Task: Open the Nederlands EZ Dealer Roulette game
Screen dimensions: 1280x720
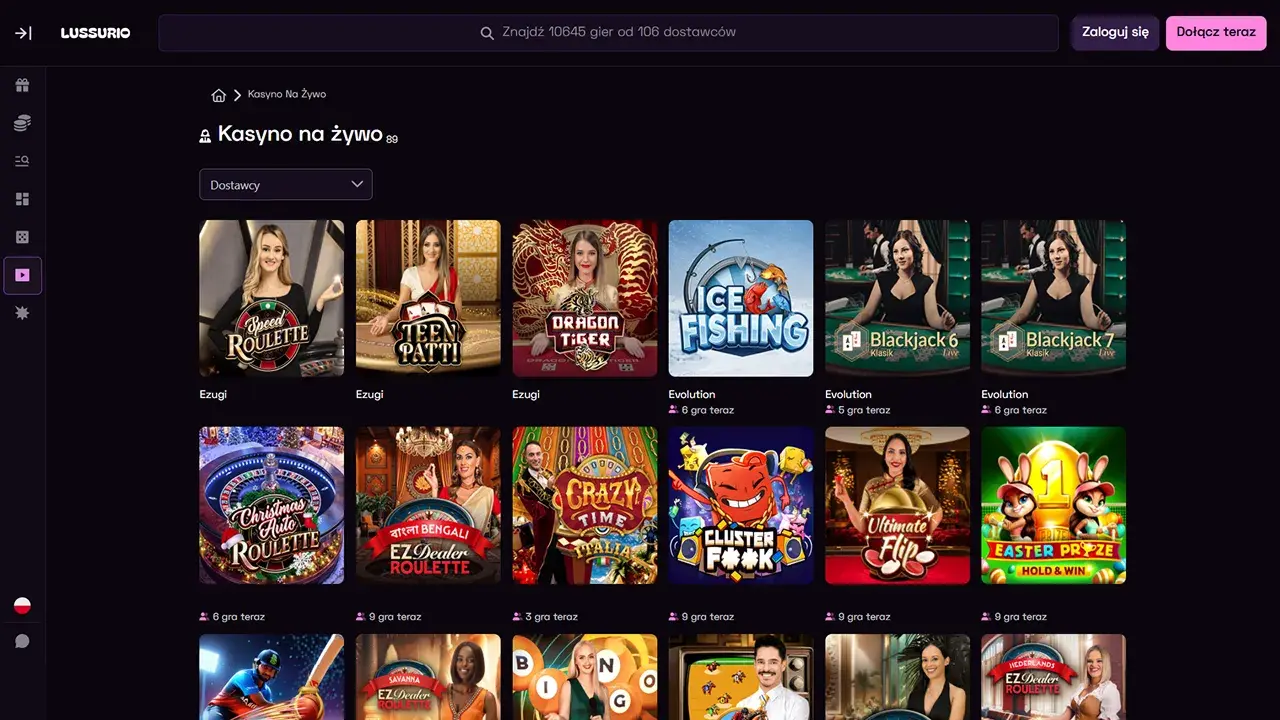Action: tap(1054, 677)
